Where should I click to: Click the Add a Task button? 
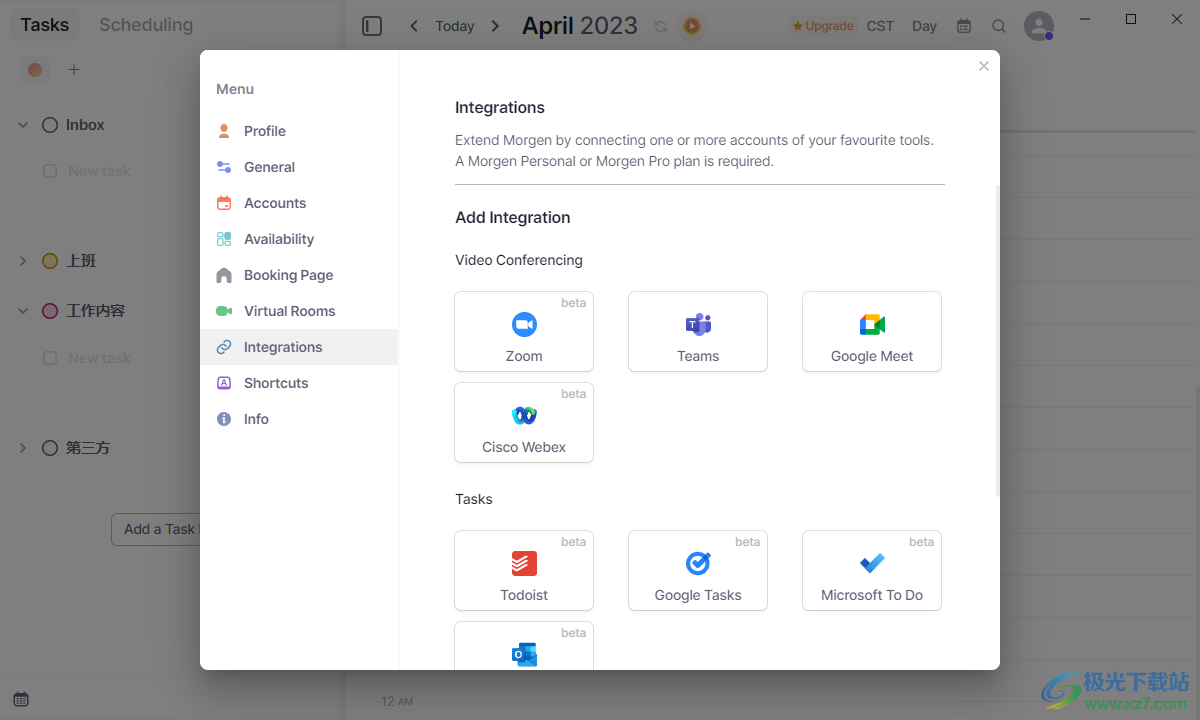(x=156, y=529)
